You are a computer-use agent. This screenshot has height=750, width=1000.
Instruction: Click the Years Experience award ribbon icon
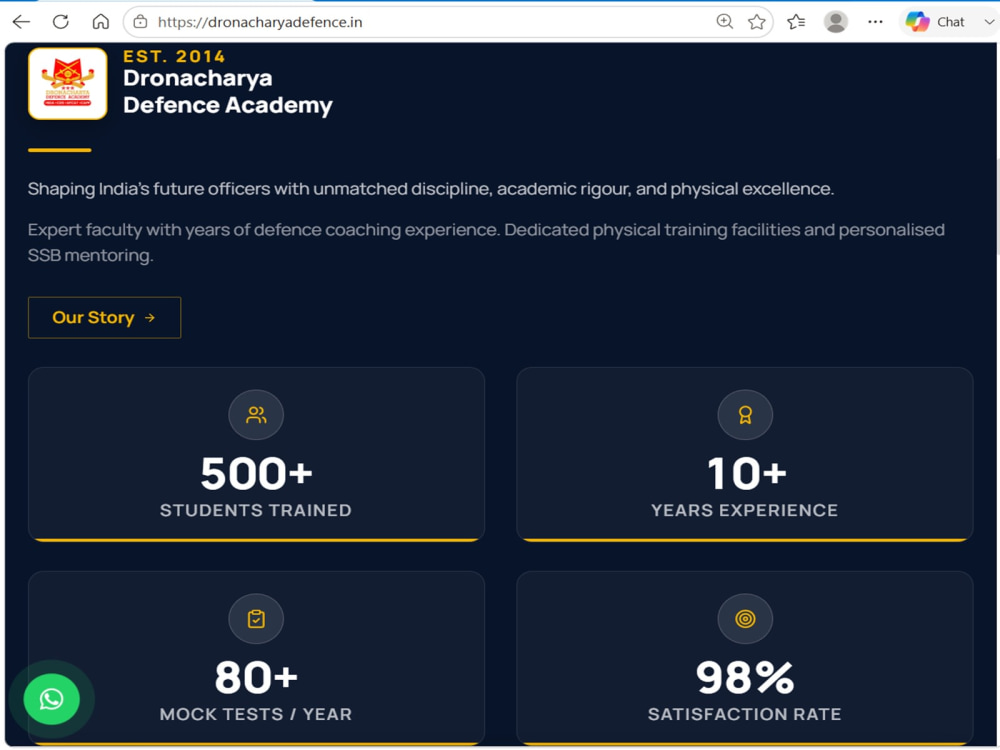pos(745,415)
